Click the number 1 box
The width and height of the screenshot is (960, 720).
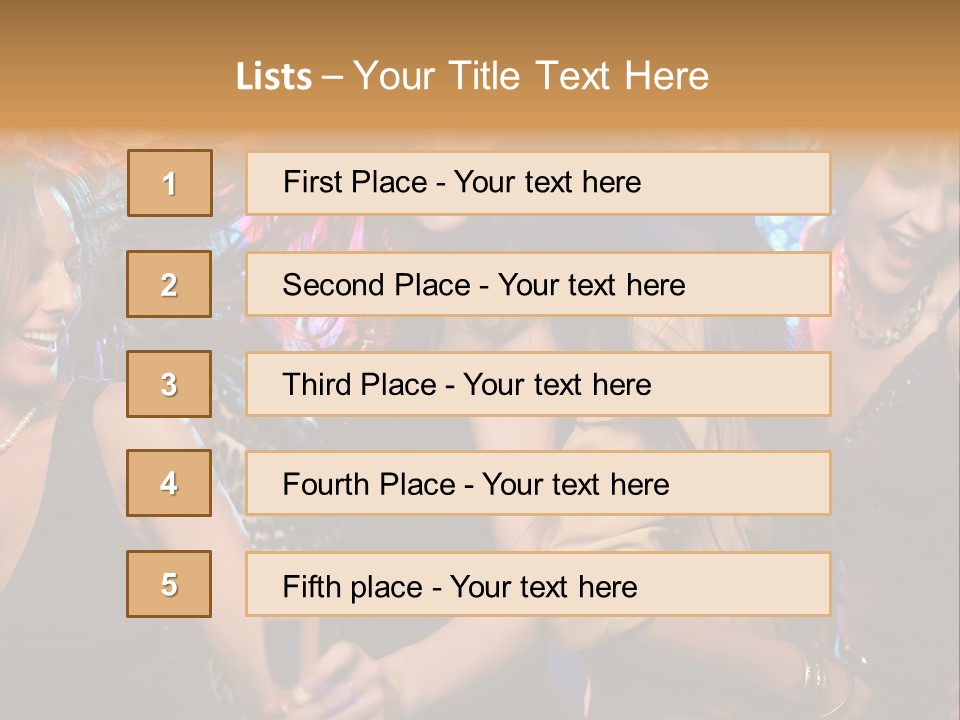click(x=170, y=183)
